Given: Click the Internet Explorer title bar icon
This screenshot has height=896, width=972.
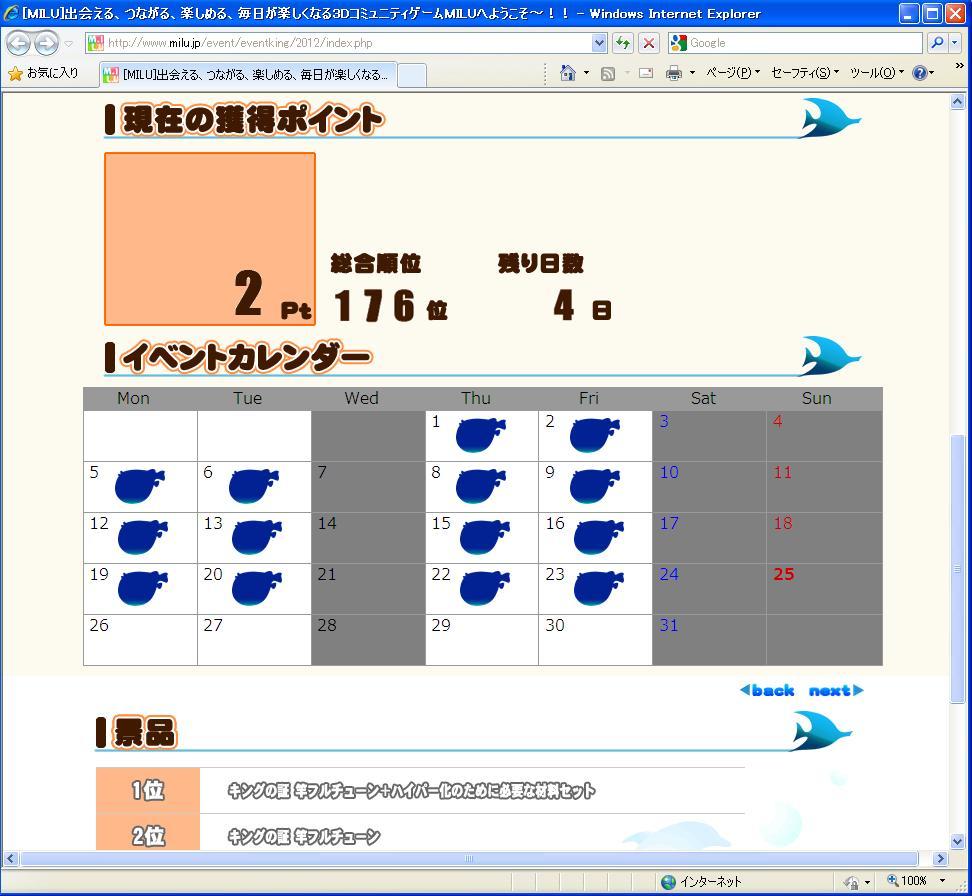Looking at the screenshot, I should [11, 13].
